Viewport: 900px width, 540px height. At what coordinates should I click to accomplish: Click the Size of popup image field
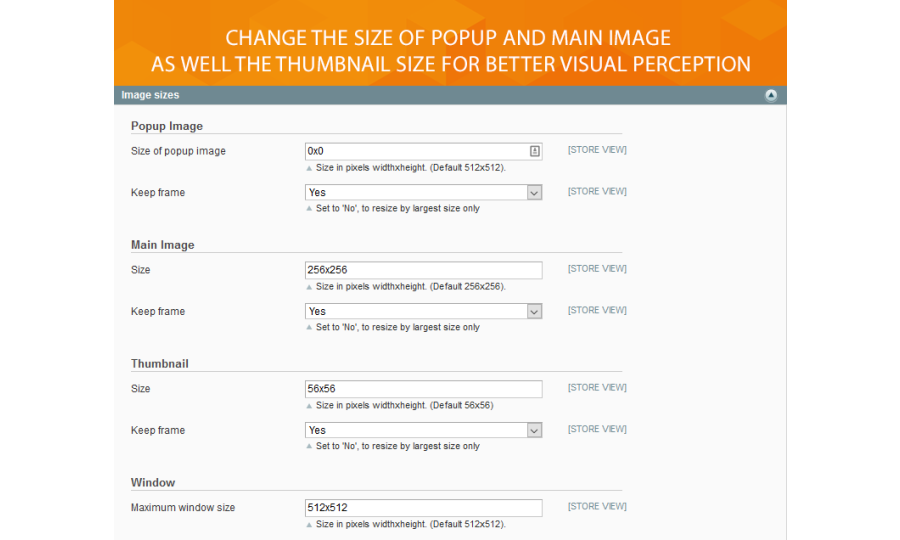(415, 151)
